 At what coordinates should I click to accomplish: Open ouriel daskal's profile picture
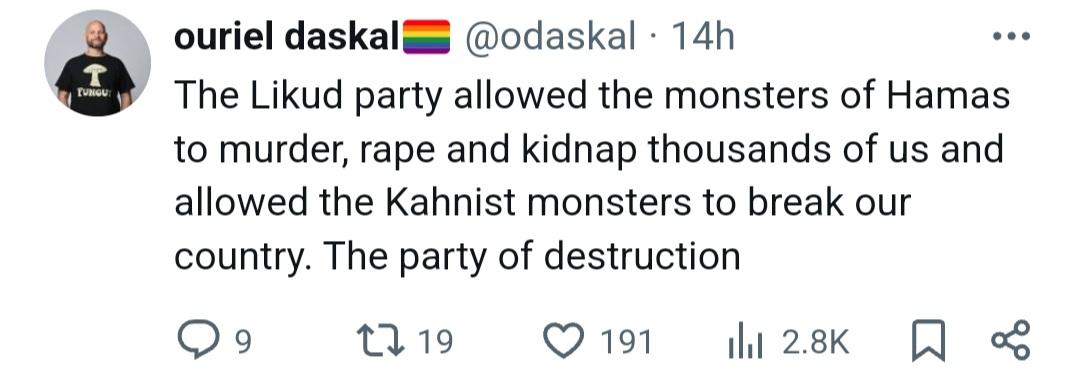tap(97, 63)
